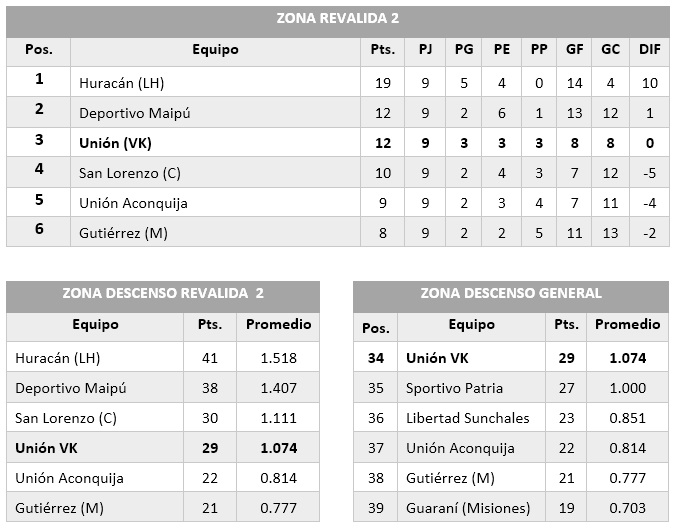This screenshot has height=529, width=677.
Task: Select the 1.518 promedio value
Action: (278, 358)
